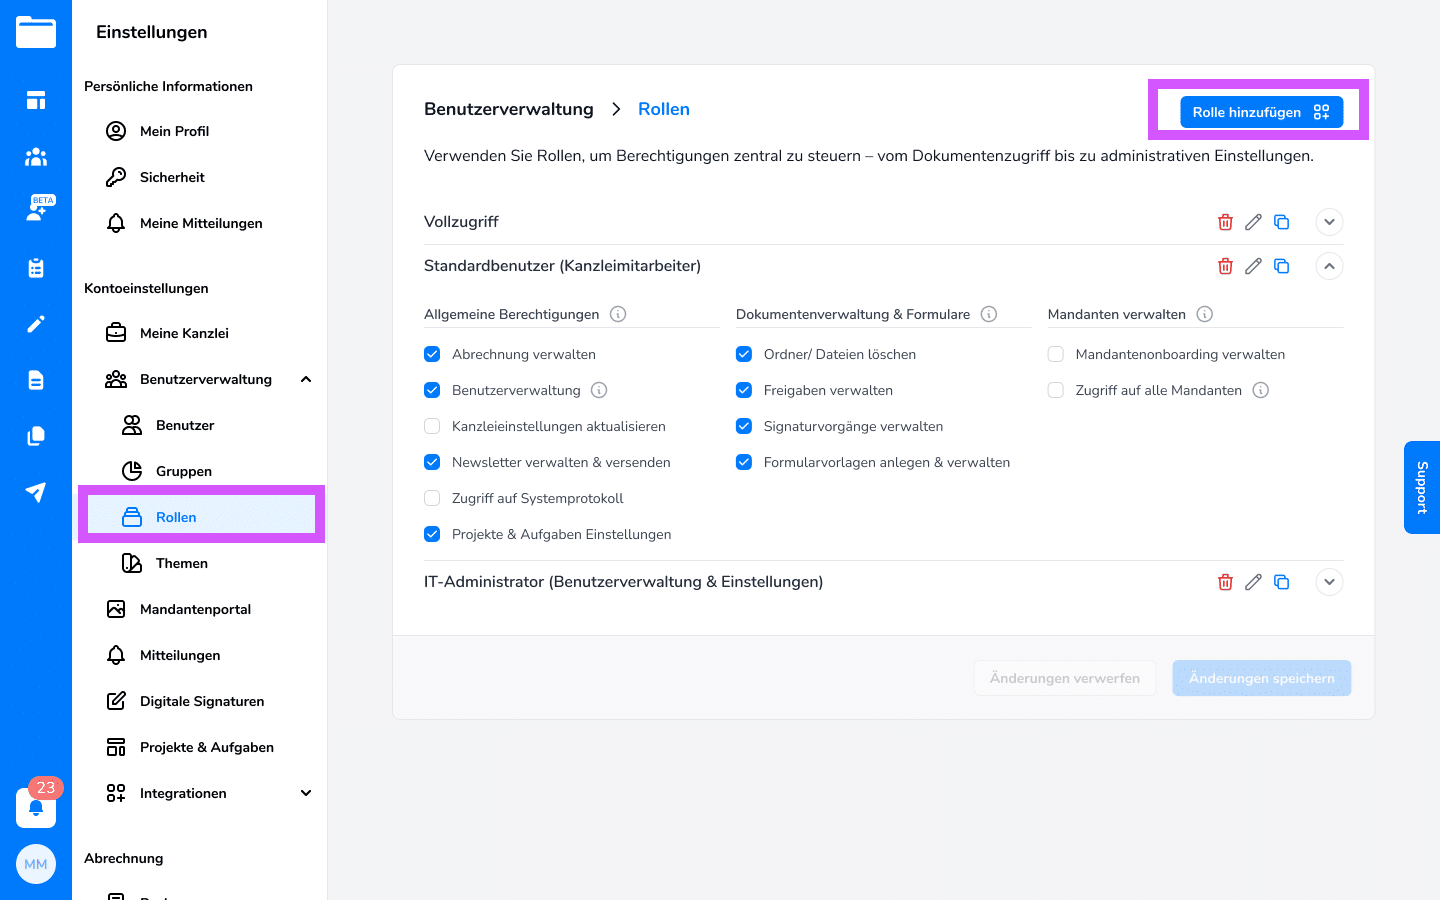1440x900 pixels.
Task: Open the Support side tab
Action: tap(1422, 487)
